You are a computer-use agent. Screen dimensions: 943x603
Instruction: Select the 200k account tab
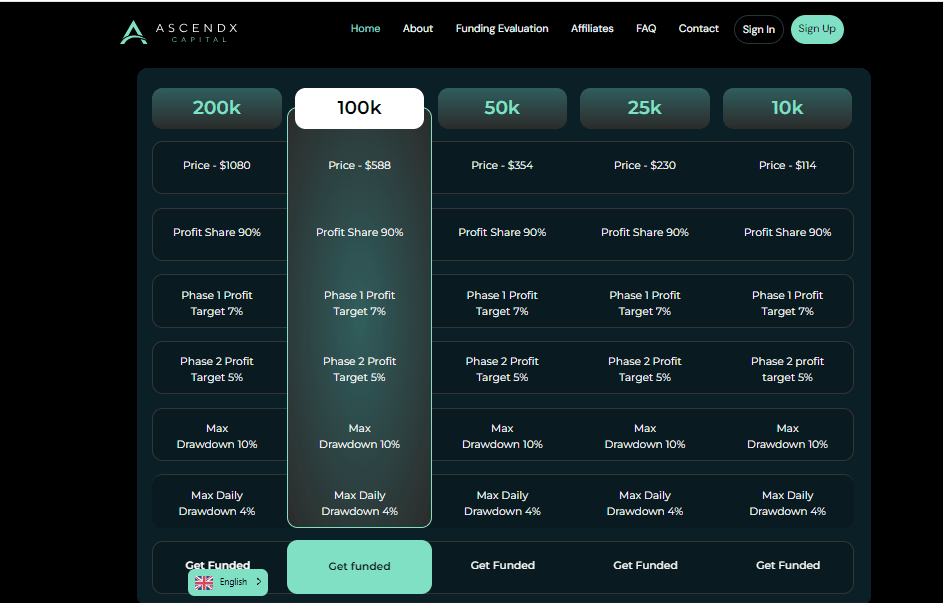coord(217,108)
